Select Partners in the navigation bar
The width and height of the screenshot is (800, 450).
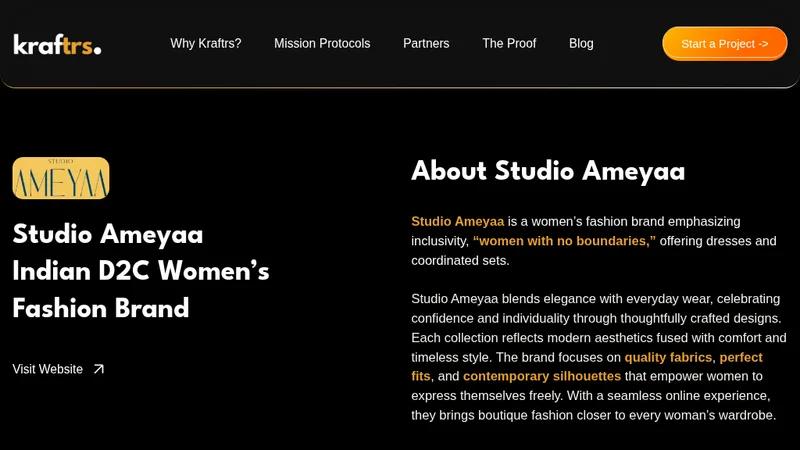426,43
